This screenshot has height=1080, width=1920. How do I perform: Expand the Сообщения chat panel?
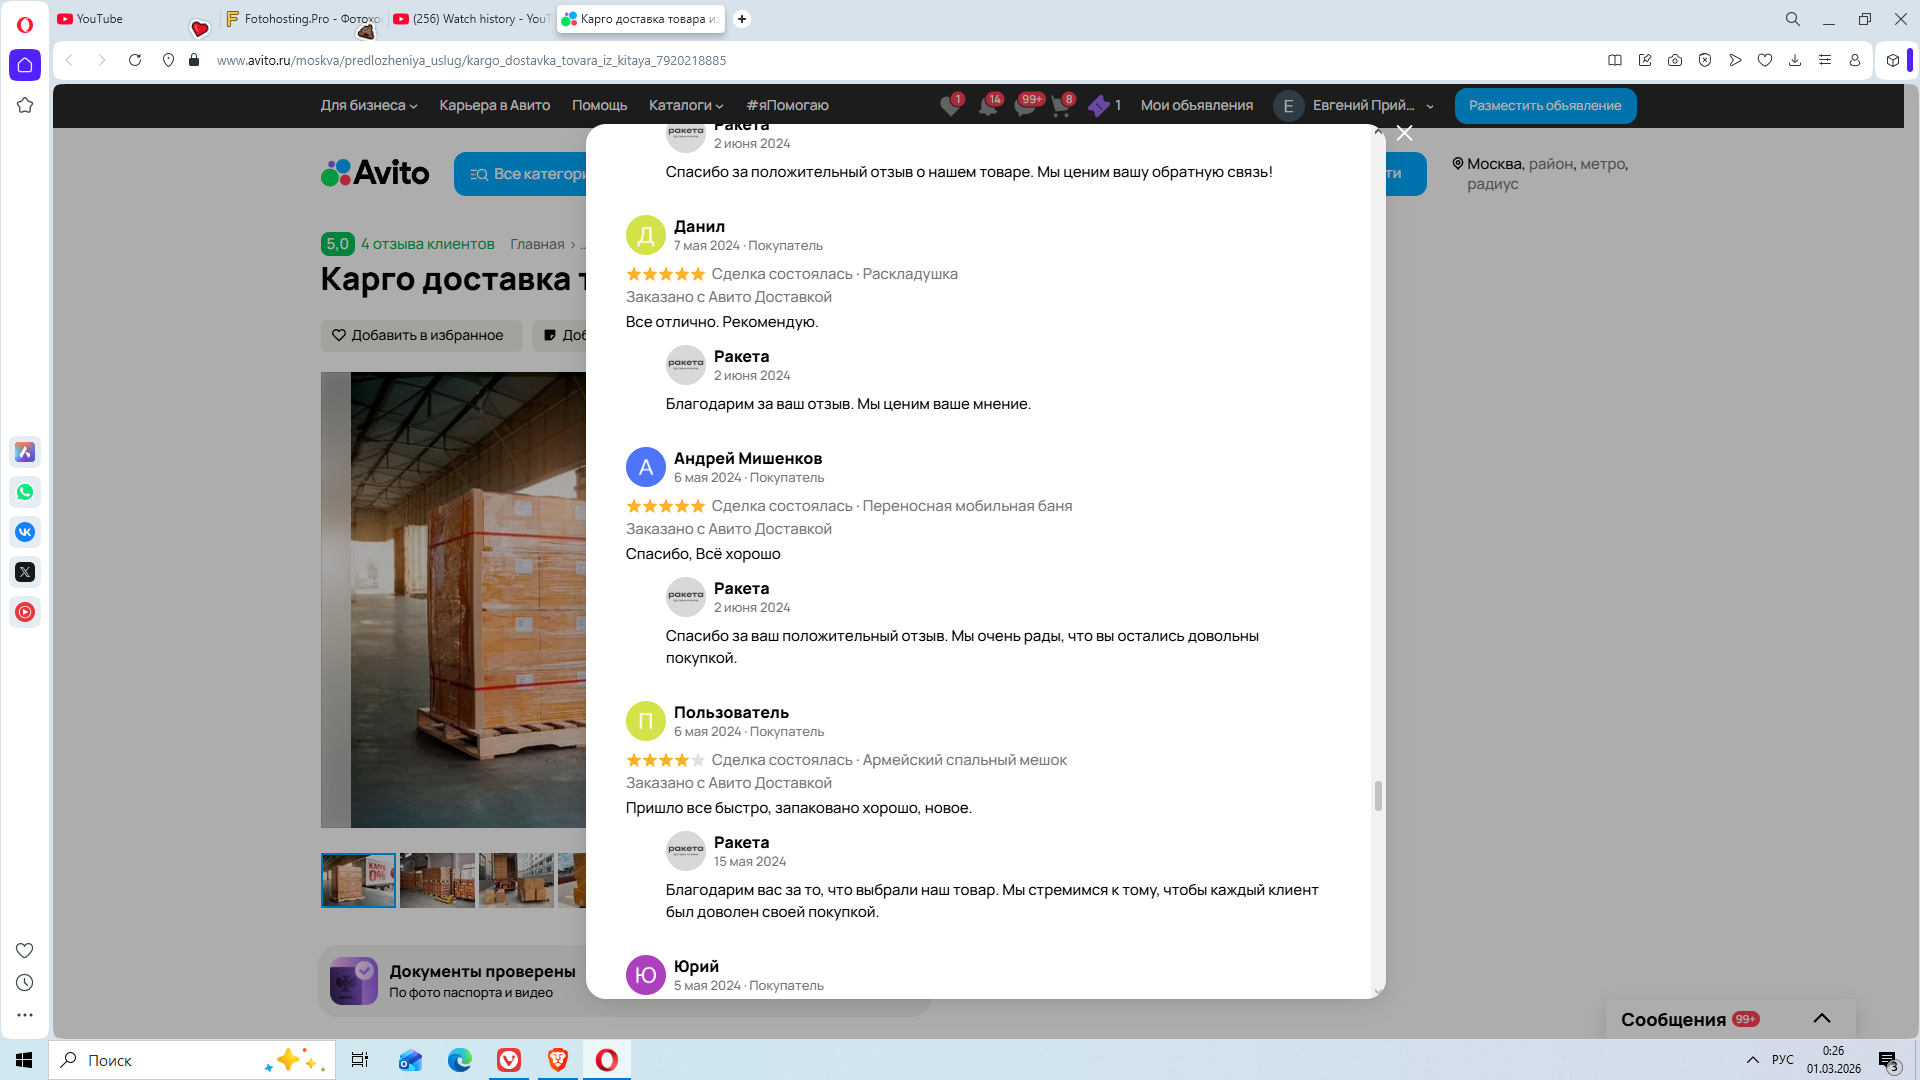pos(1822,1019)
